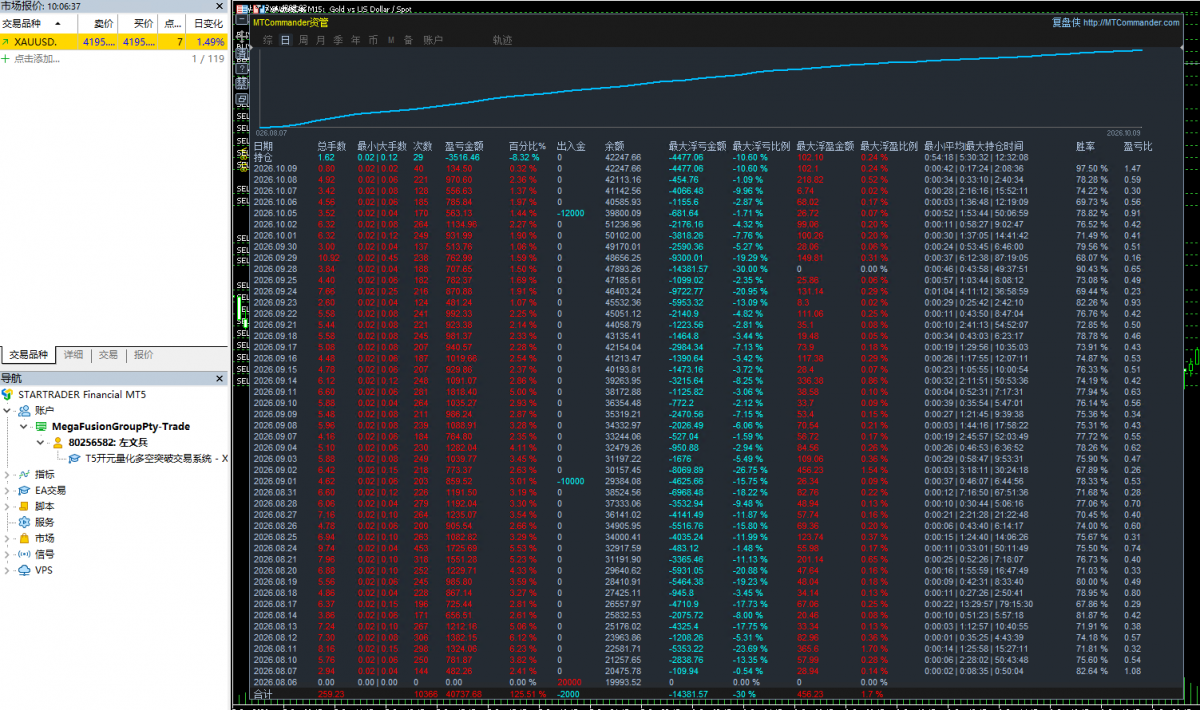Open the http://MTCommander.com link

click(x=1131, y=22)
